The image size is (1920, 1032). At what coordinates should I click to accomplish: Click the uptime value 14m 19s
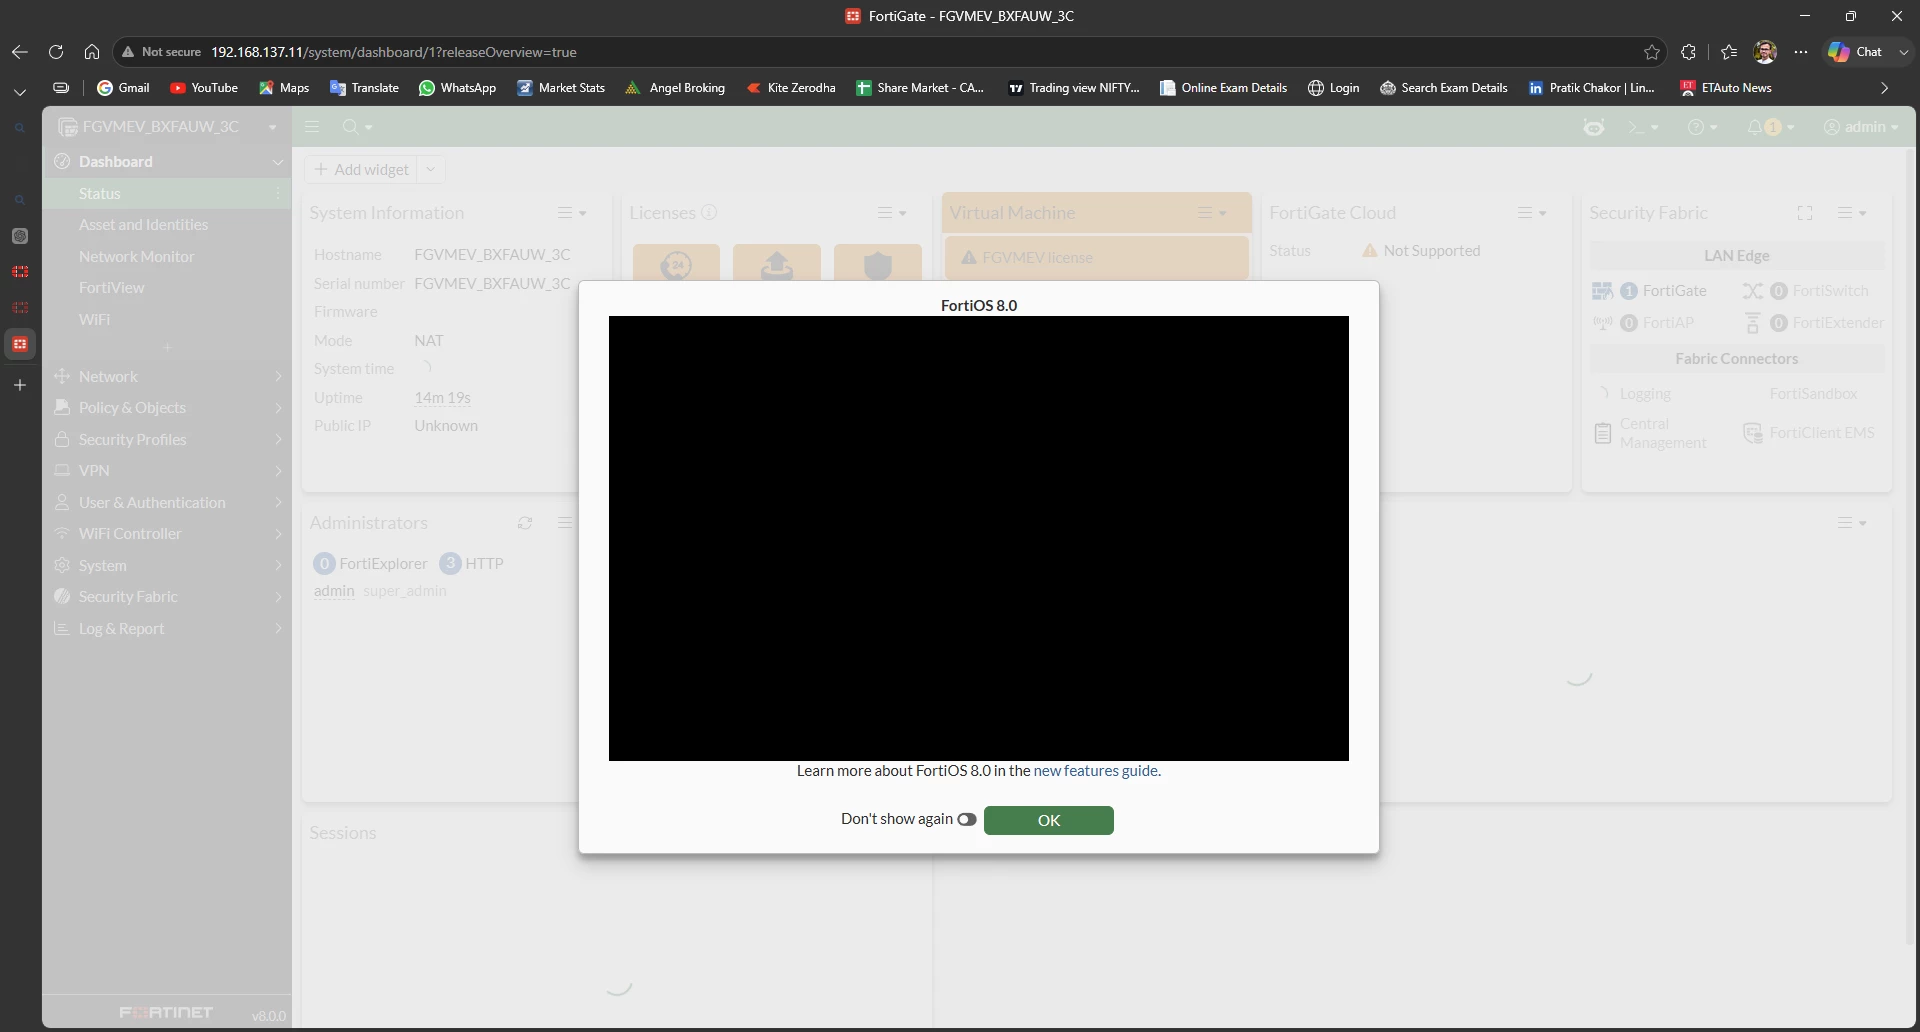click(442, 398)
